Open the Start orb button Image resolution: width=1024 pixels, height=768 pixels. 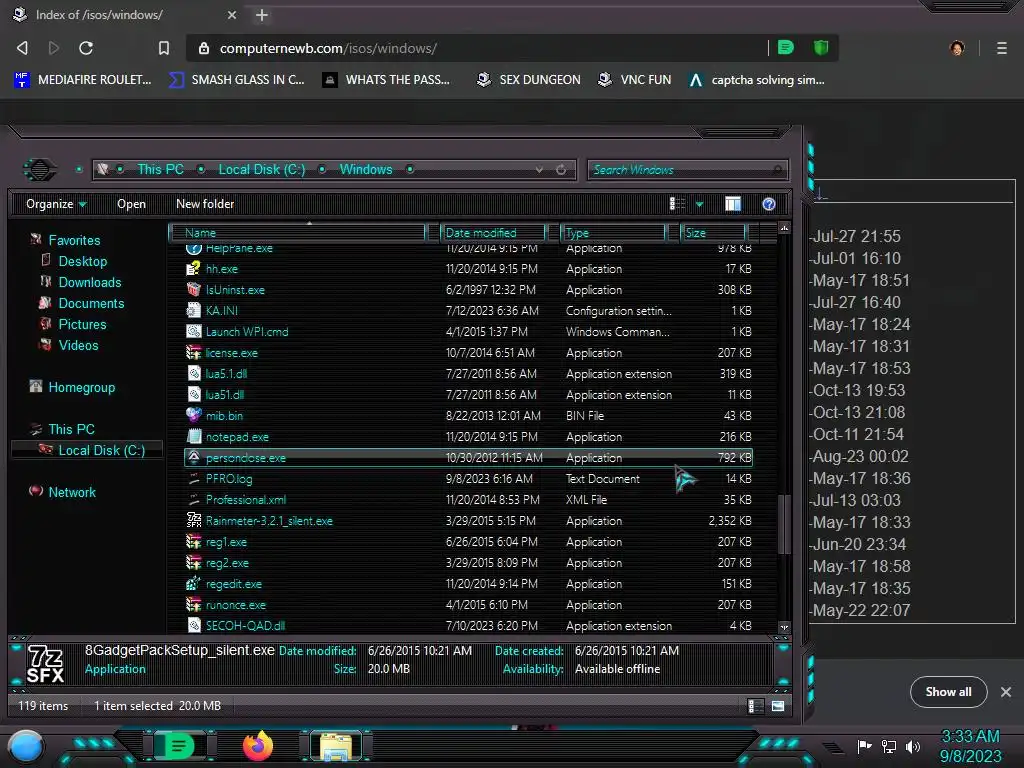coord(26,746)
